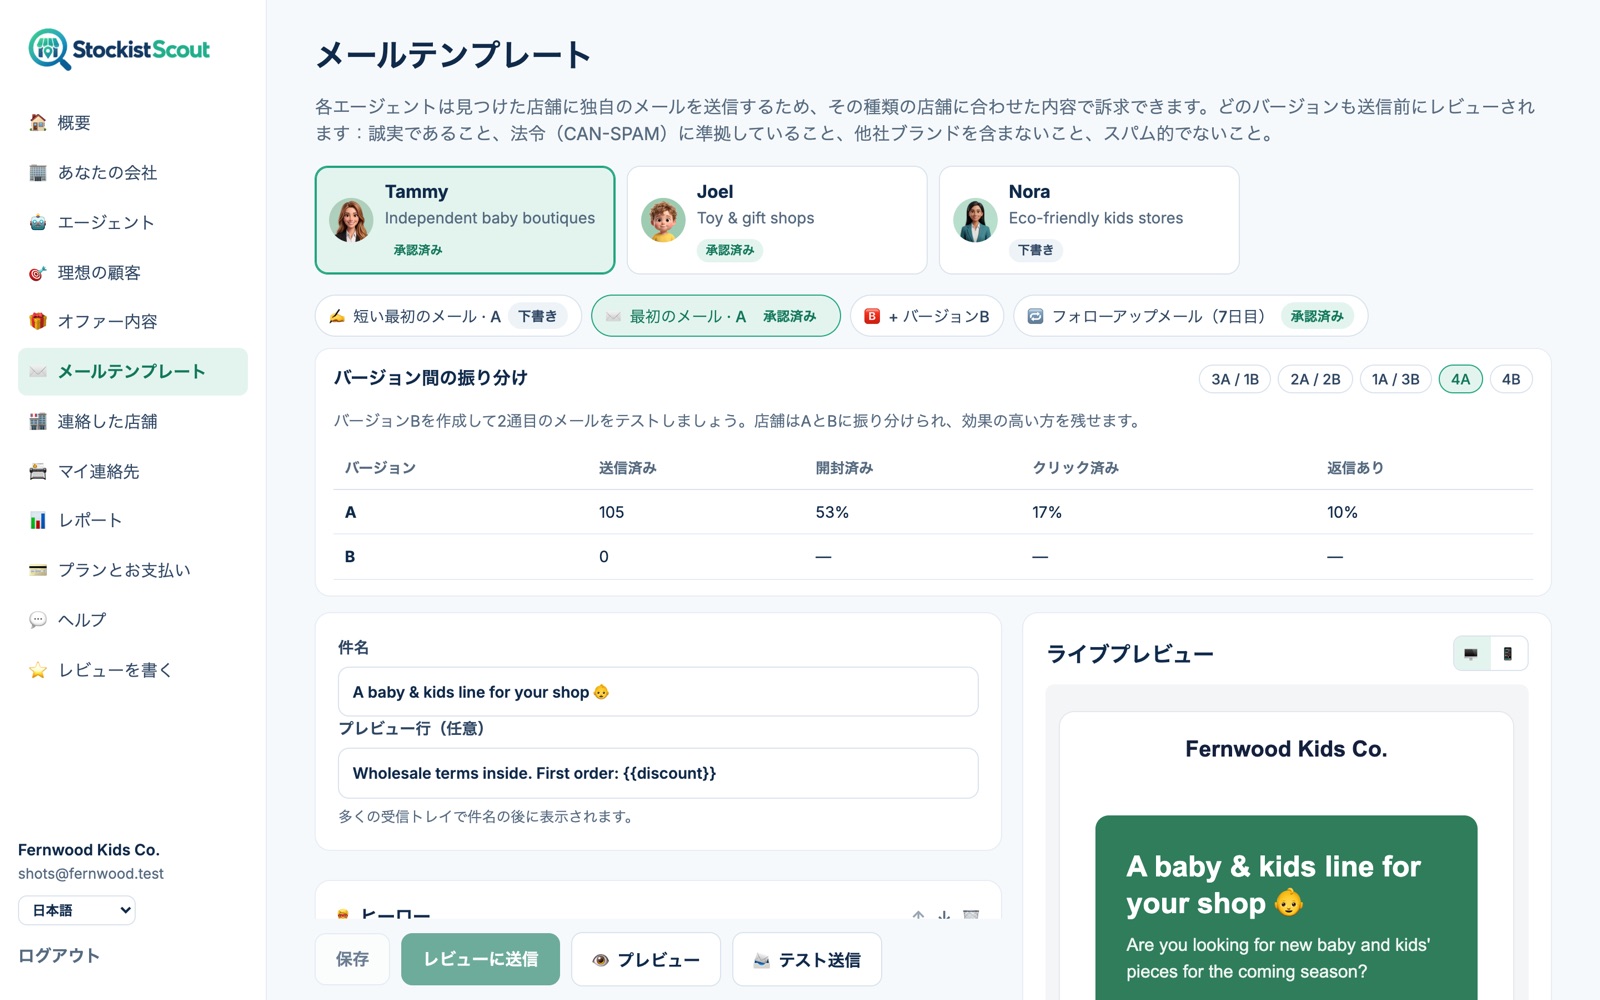Focus the プレビュー行 input field
The width and height of the screenshot is (1600, 1000).
tap(658, 773)
